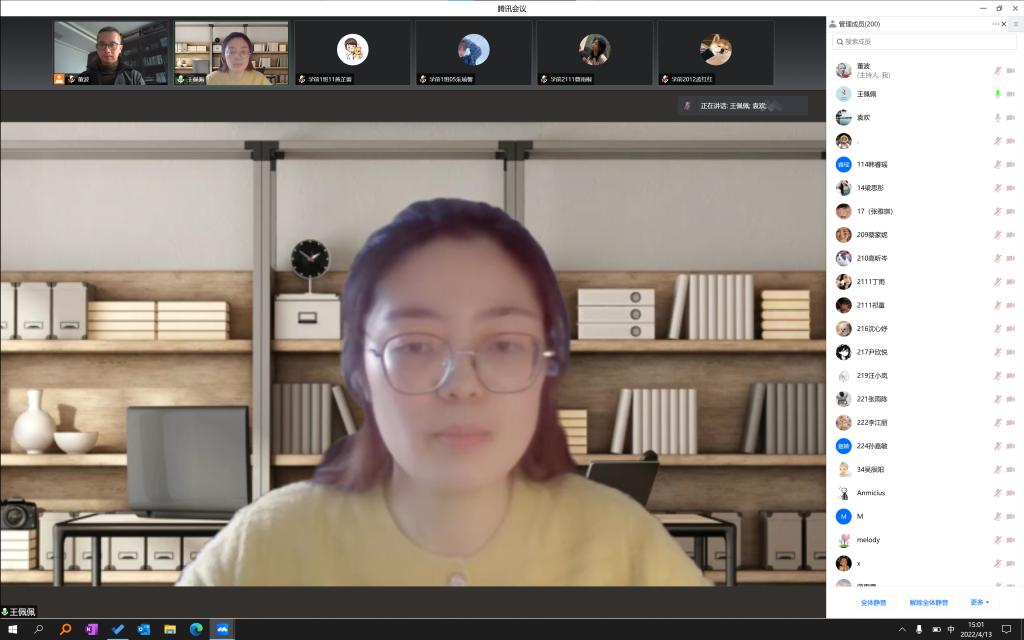Open the member panel three-dots menu
1024x640 pixels.
point(995,23)
